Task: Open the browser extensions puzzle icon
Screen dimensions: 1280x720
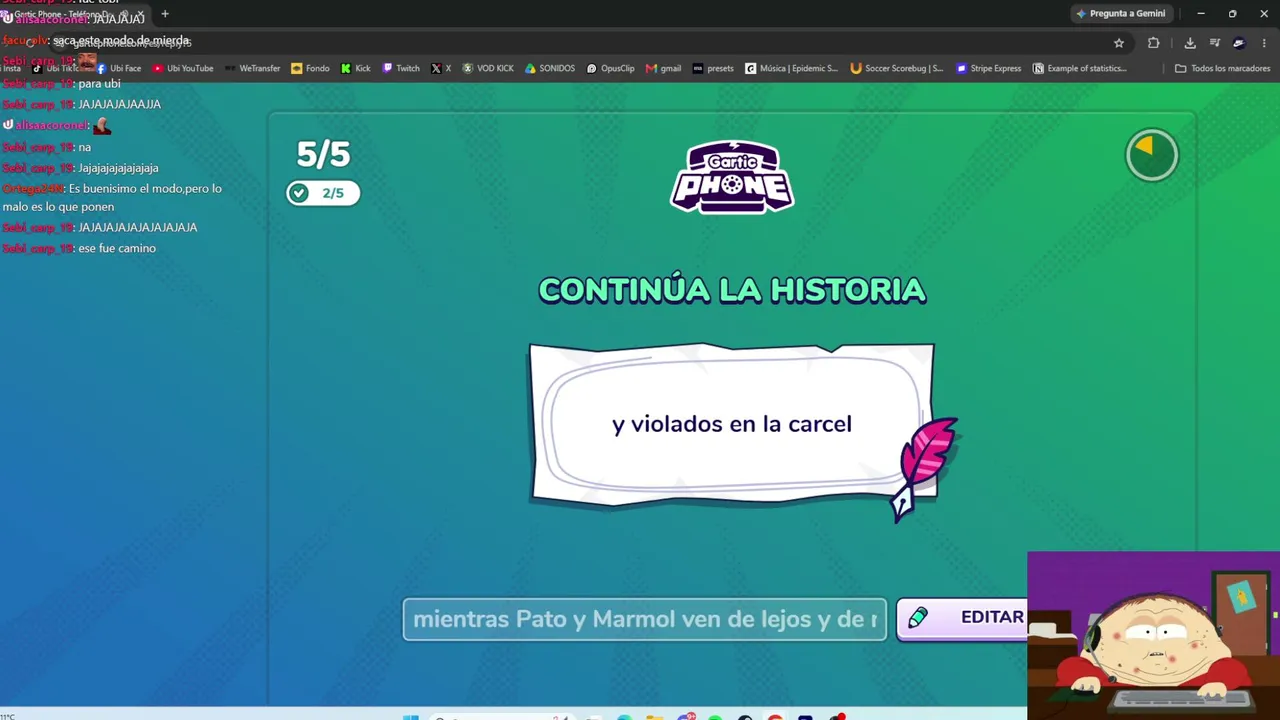Action: [x=1153, y=43]
